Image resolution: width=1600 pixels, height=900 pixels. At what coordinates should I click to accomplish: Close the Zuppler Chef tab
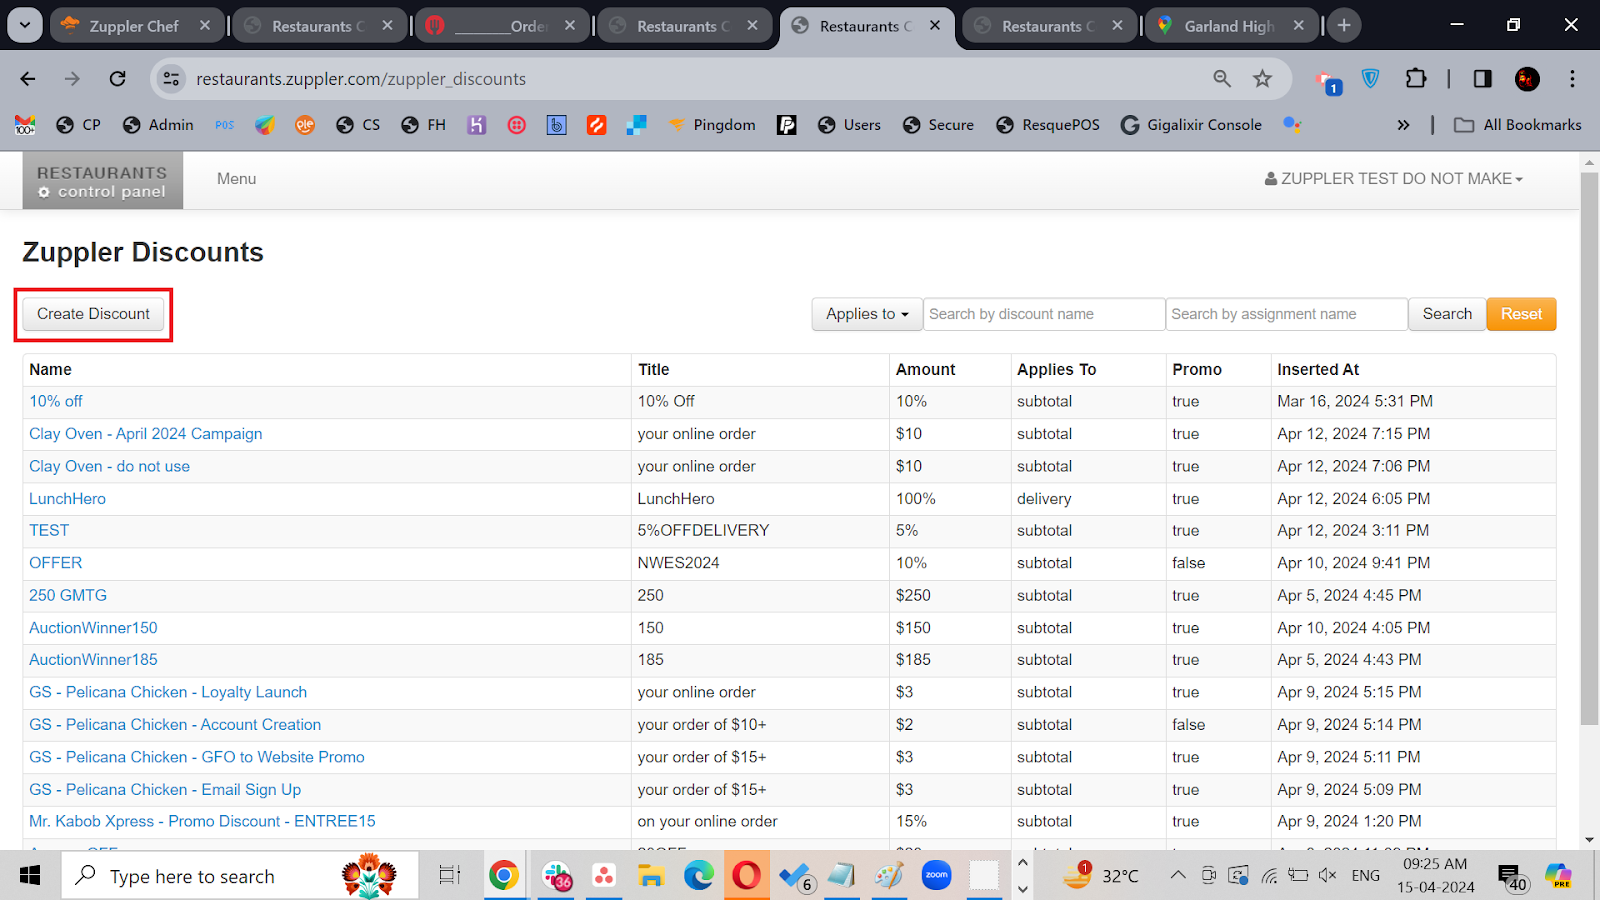coord(205,26)
